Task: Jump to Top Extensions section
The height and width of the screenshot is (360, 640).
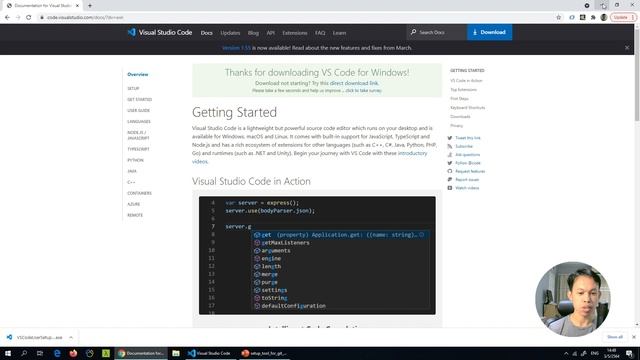Action: 463,89
